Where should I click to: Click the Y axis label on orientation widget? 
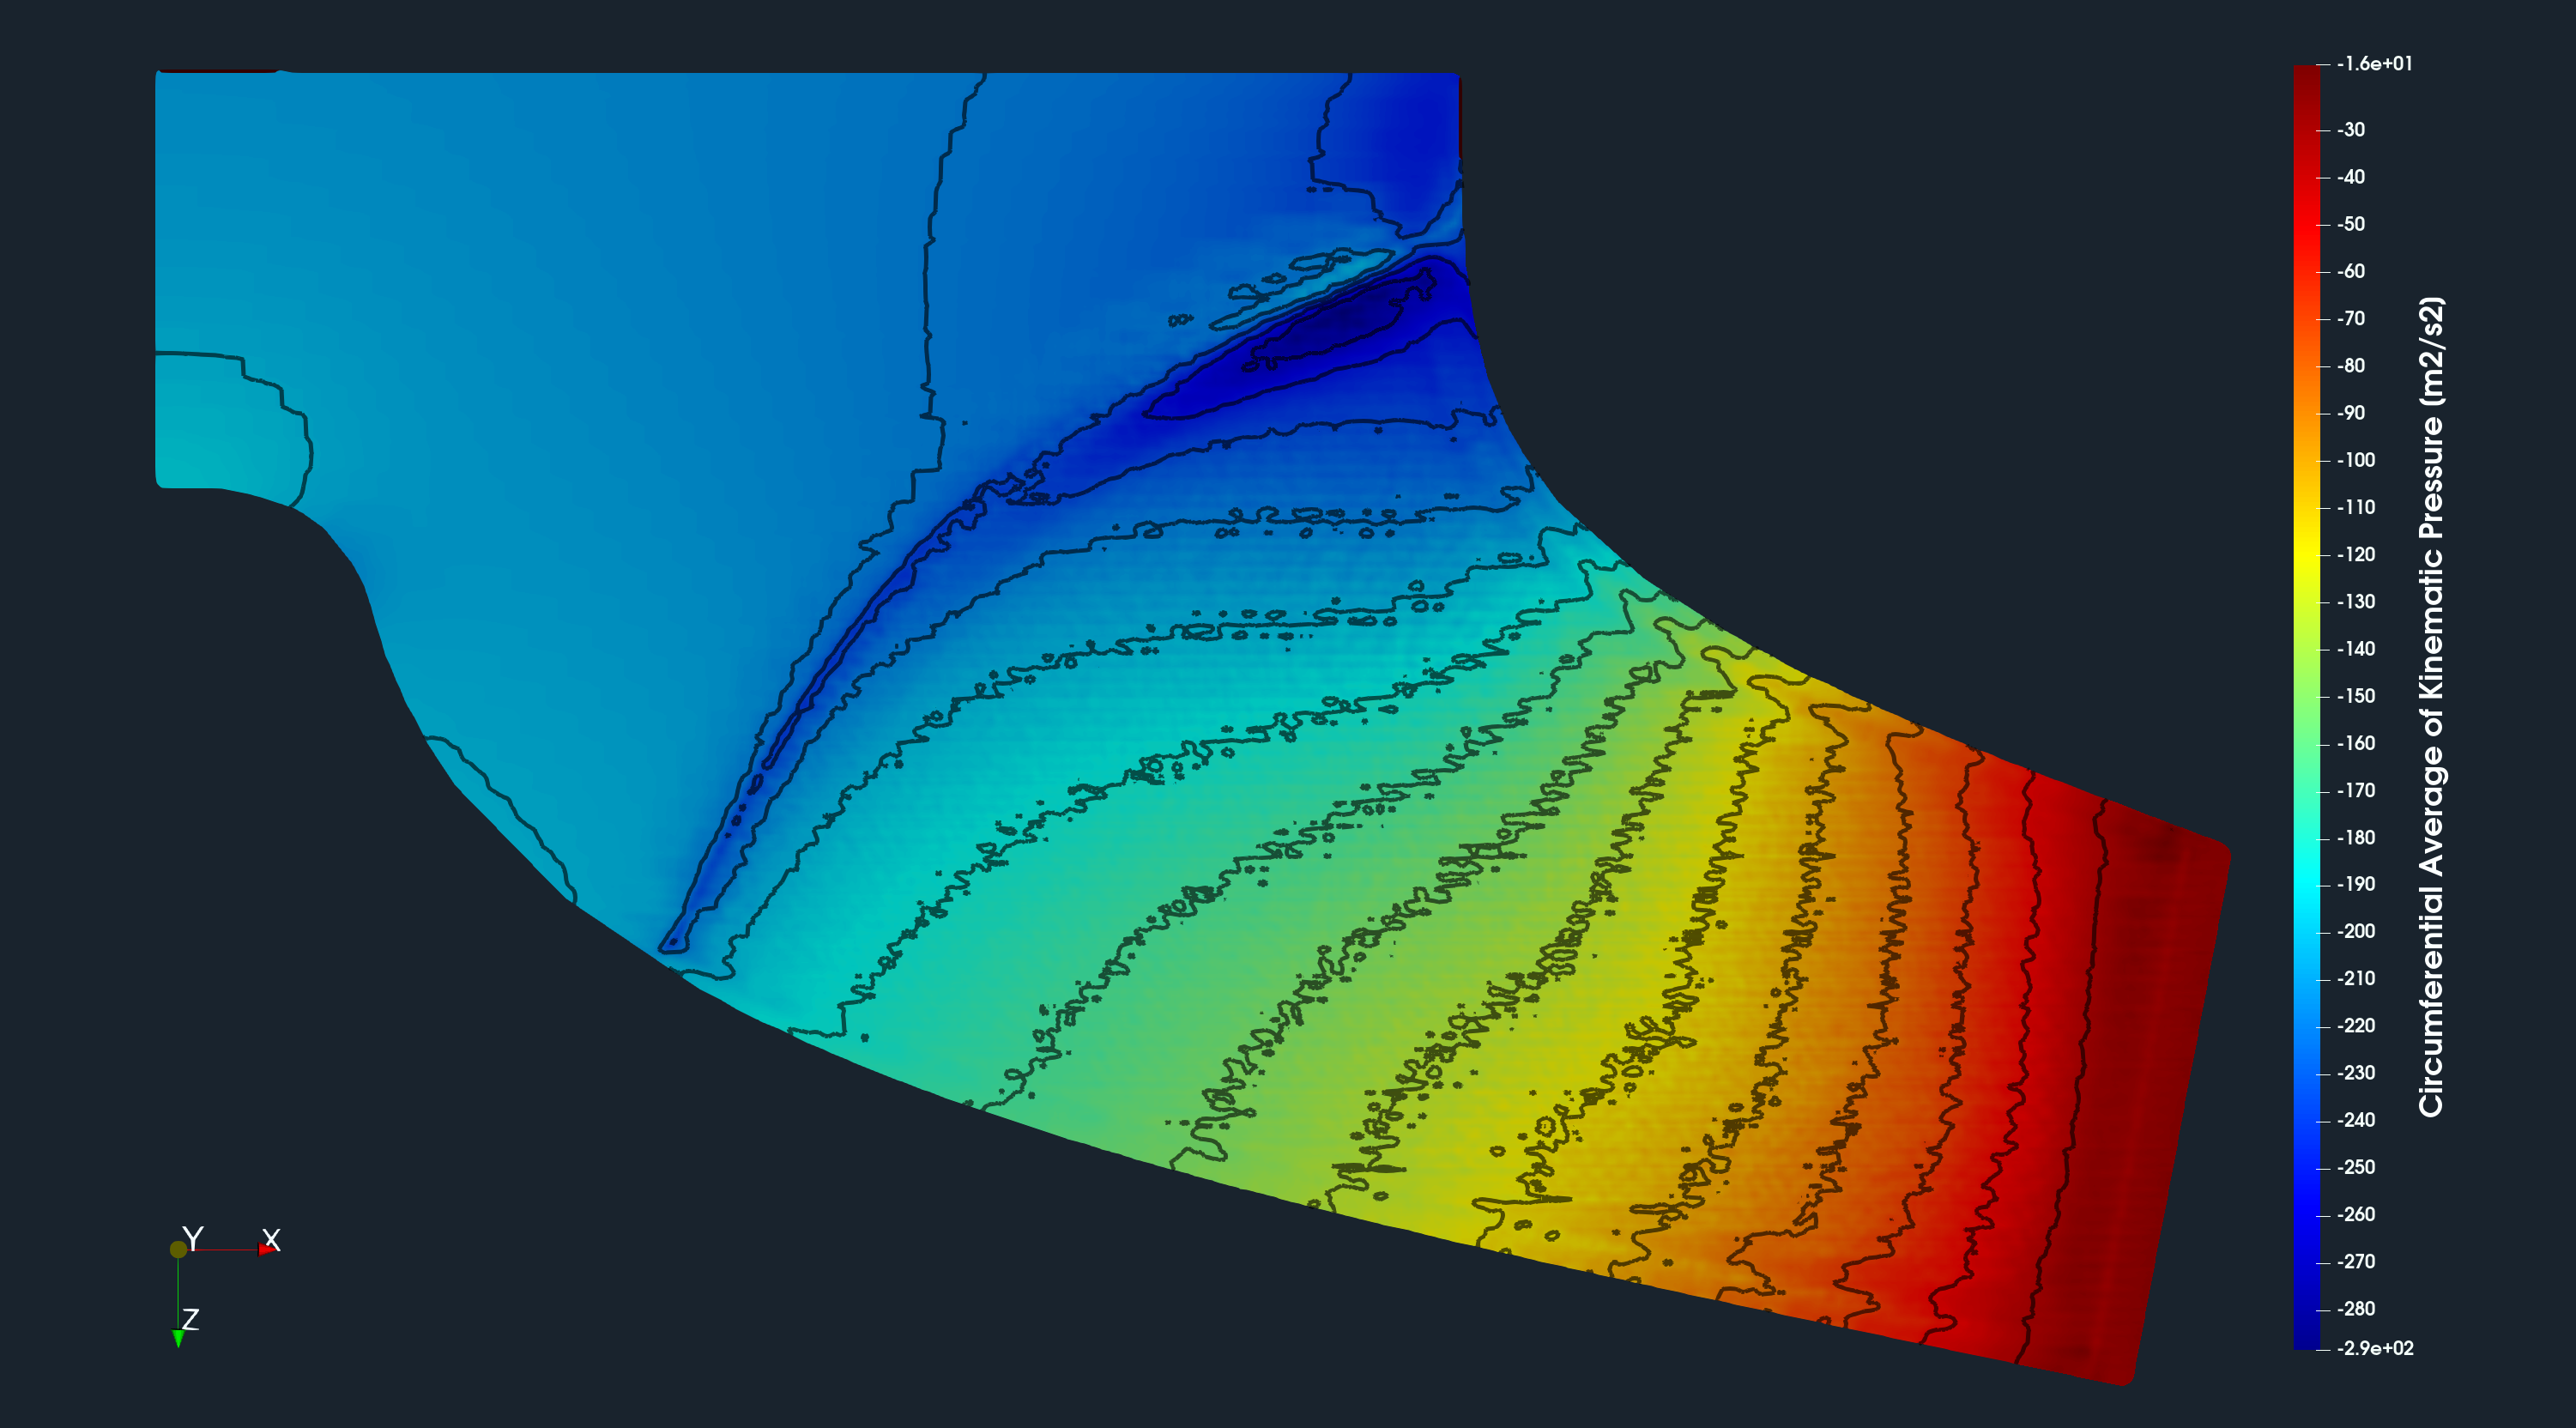tap(193, 1238)
